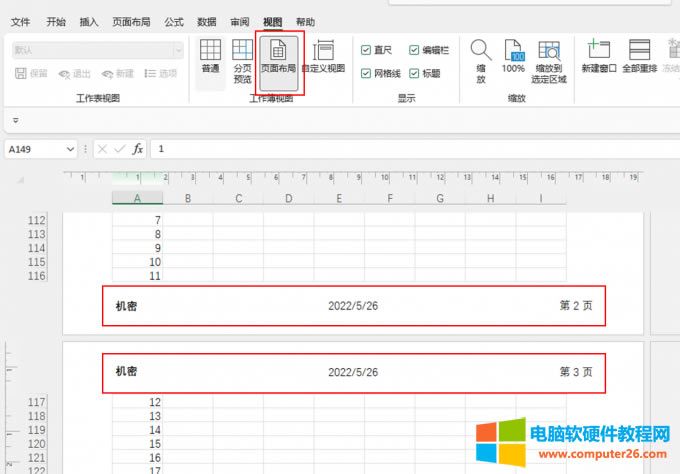680x474 pixels.
Task: Click the Insert Function fx icon
Action: click(138, 149)
